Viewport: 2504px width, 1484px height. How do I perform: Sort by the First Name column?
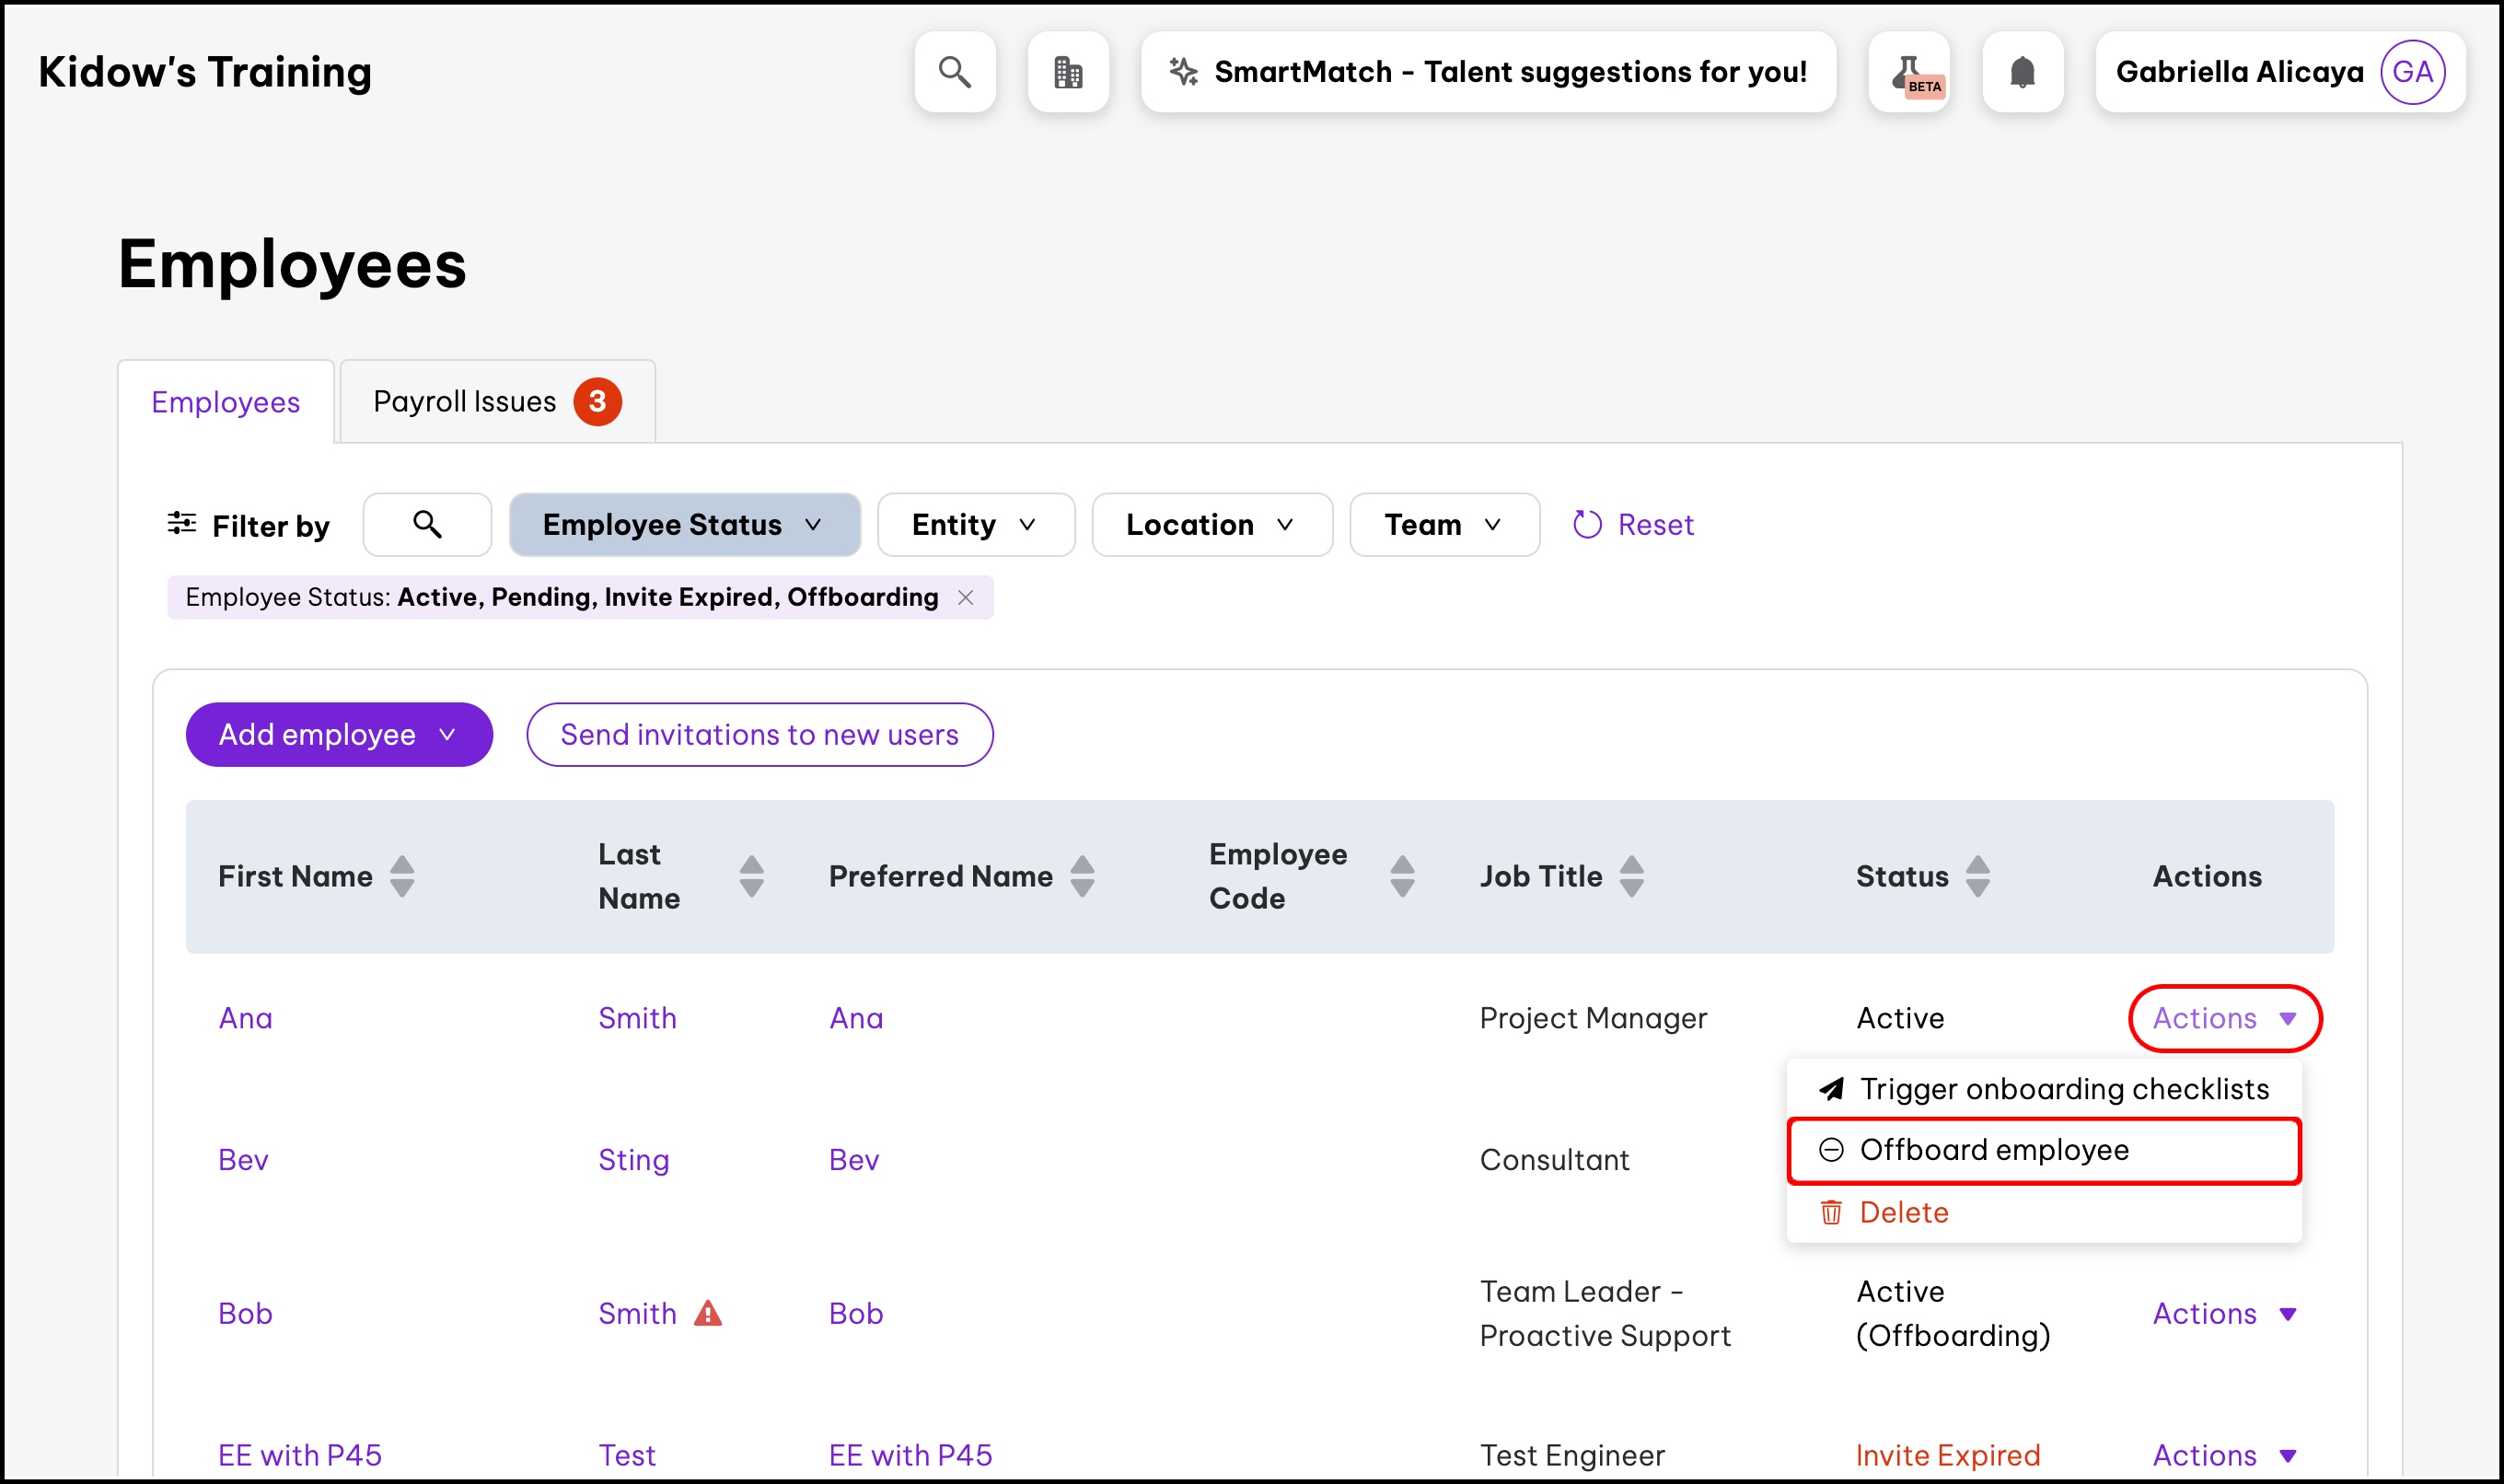point(402,876)
